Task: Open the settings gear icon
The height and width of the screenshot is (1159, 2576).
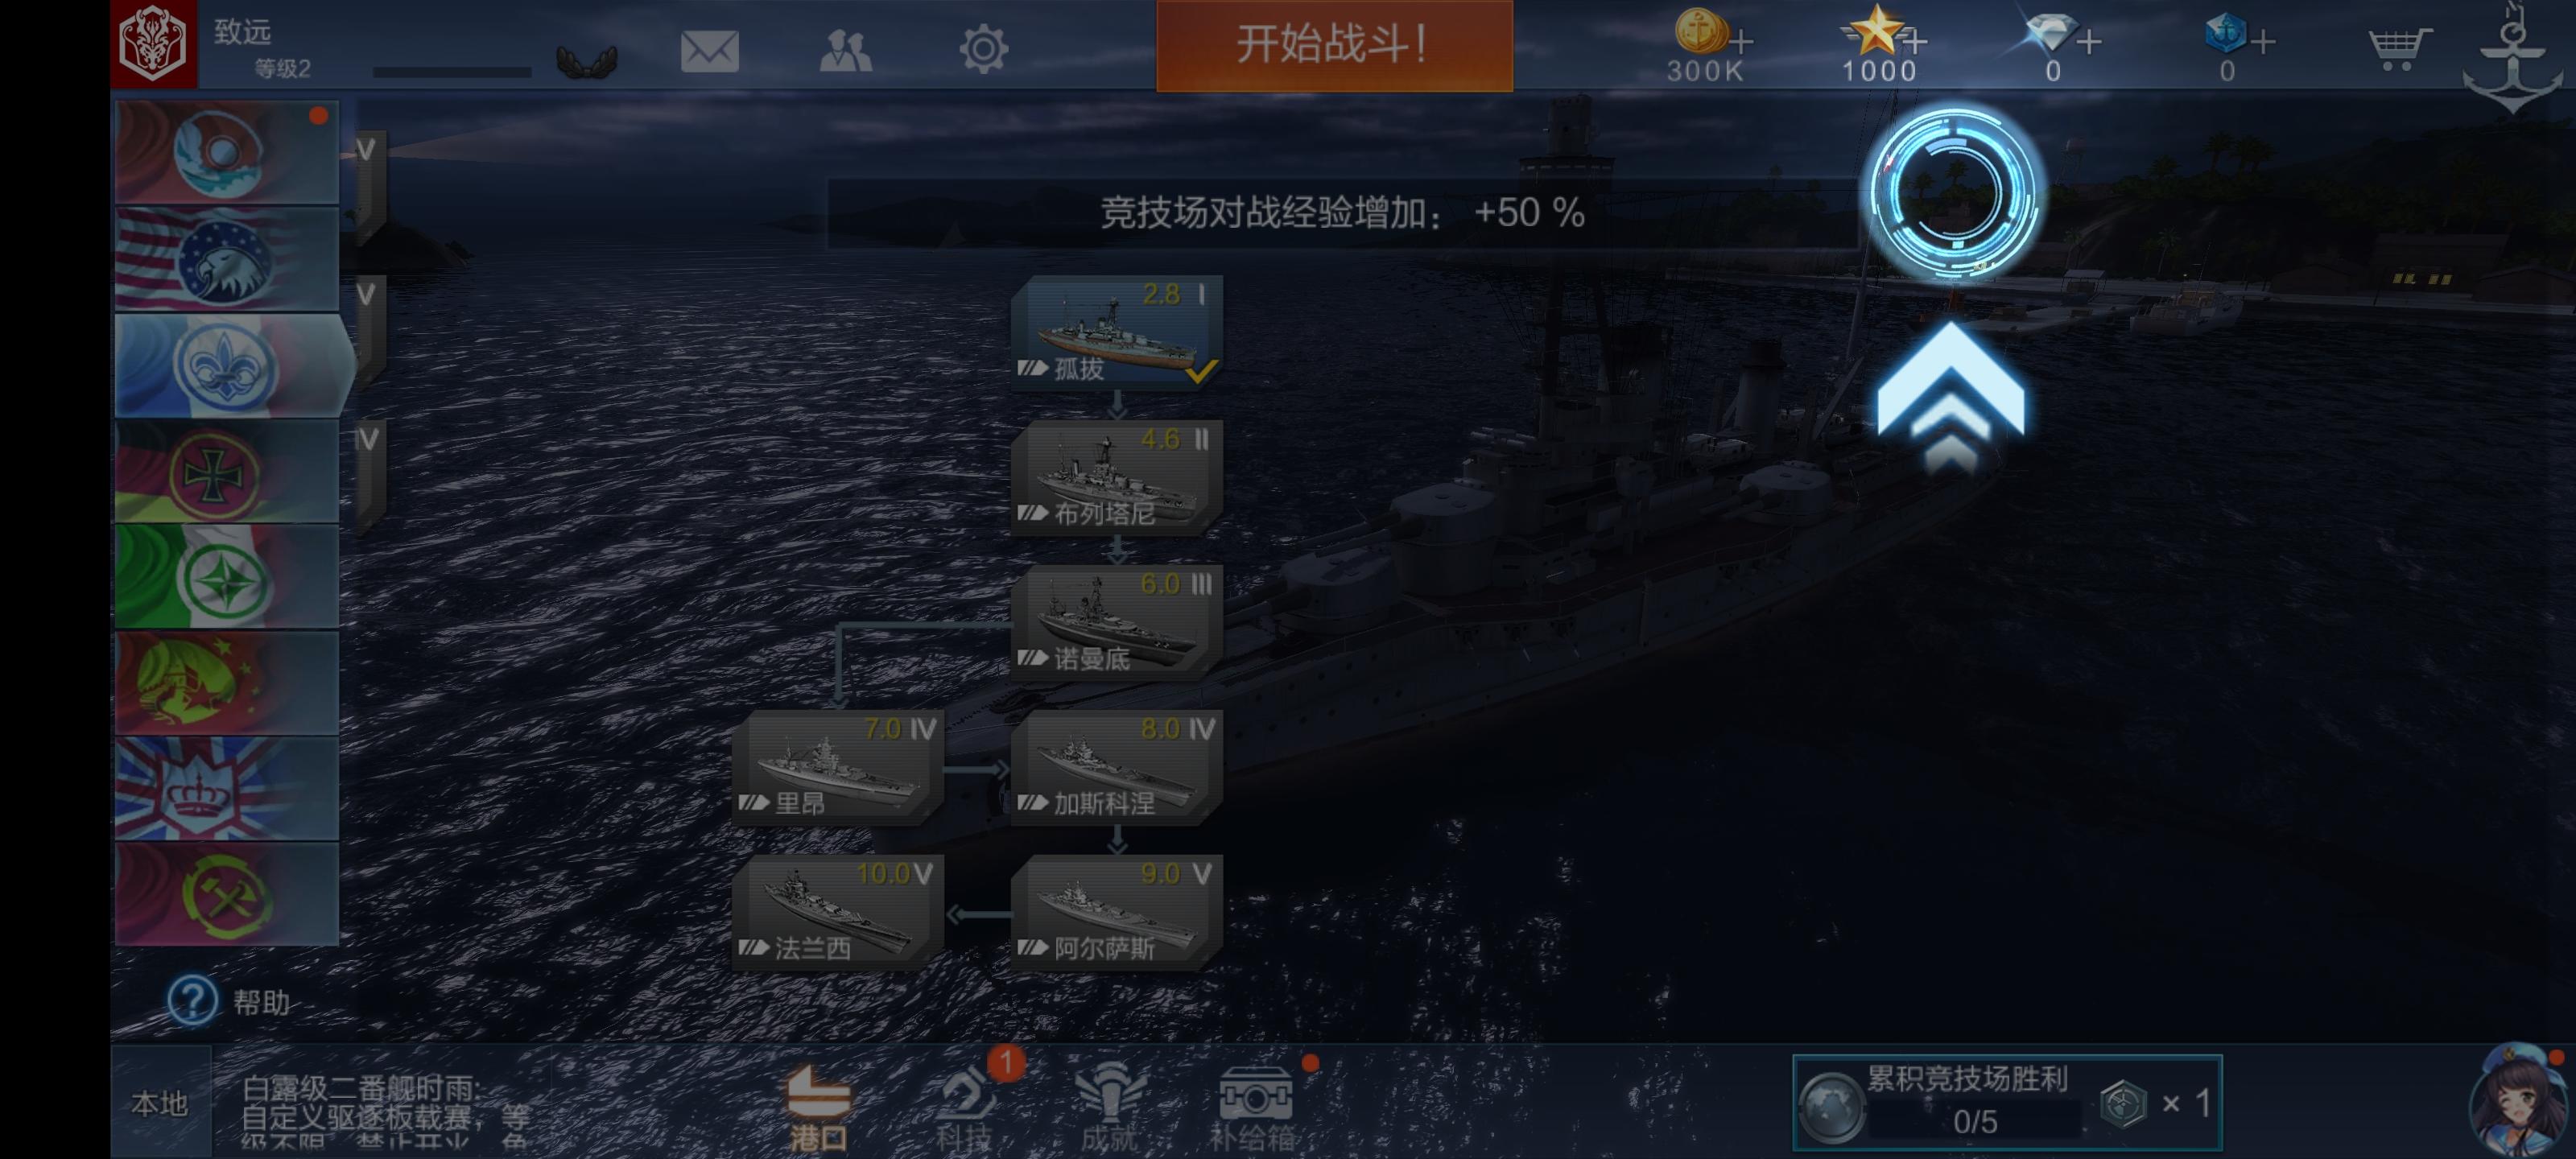Action: (x=983, y=49)
